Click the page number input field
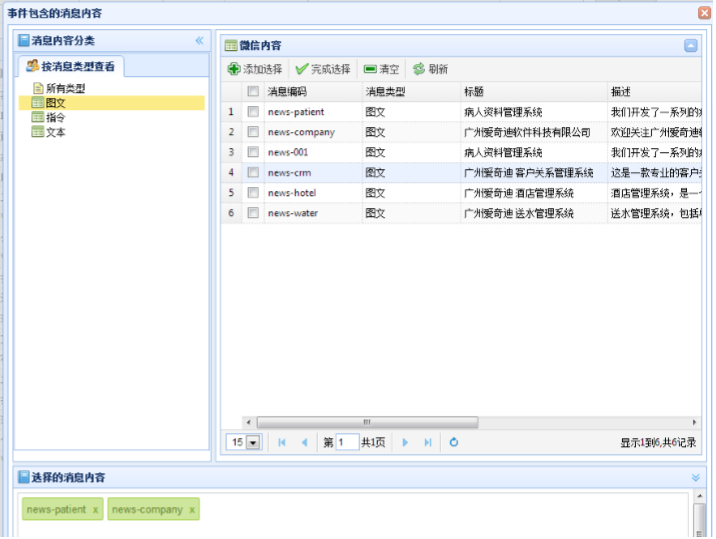The height and width of the screenshot is (539, 716). (347, 442)
